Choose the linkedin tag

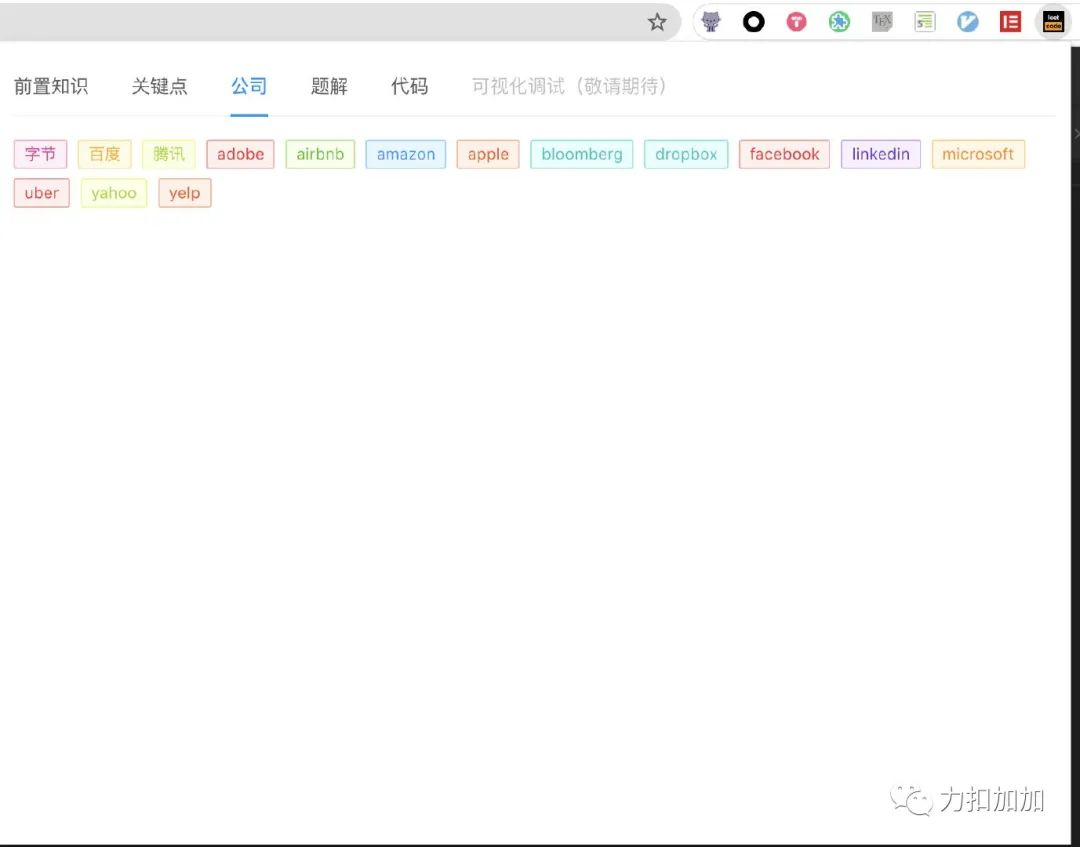(x=881, y=154)
